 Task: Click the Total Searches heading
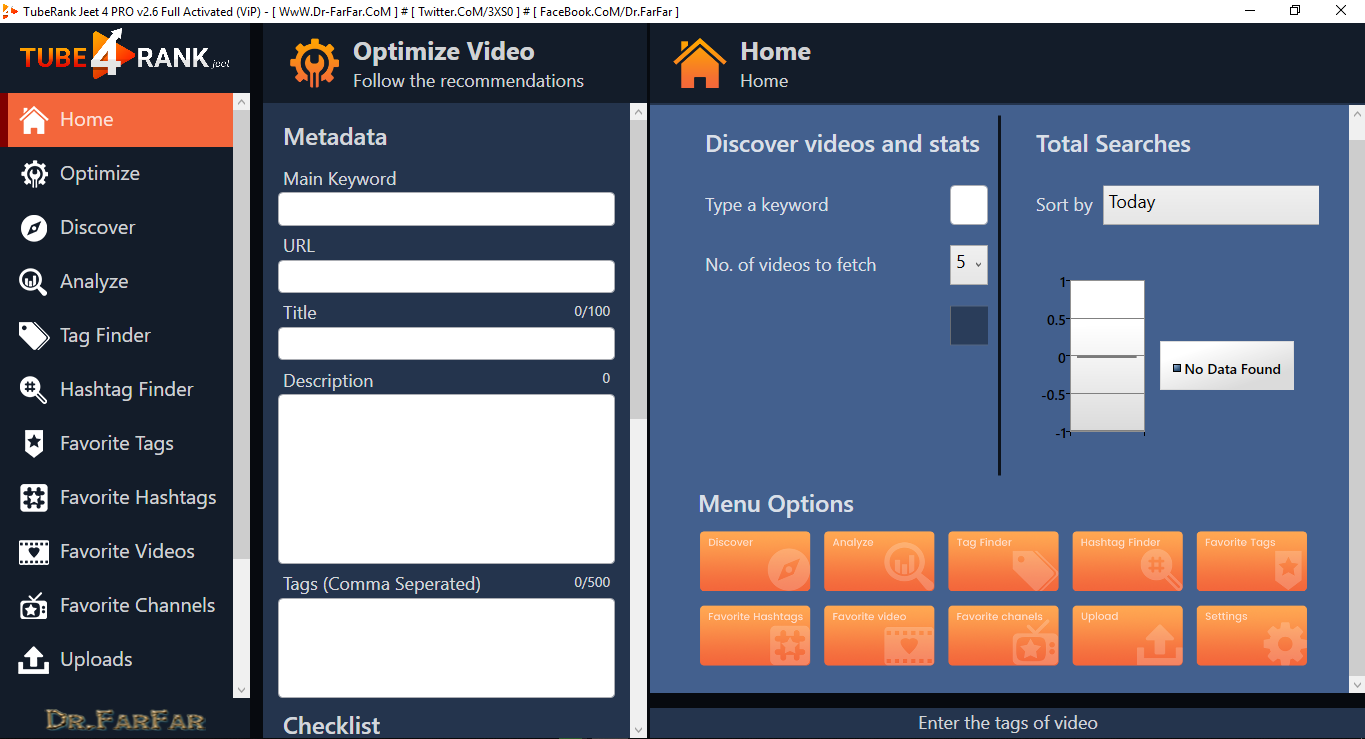1113,144
